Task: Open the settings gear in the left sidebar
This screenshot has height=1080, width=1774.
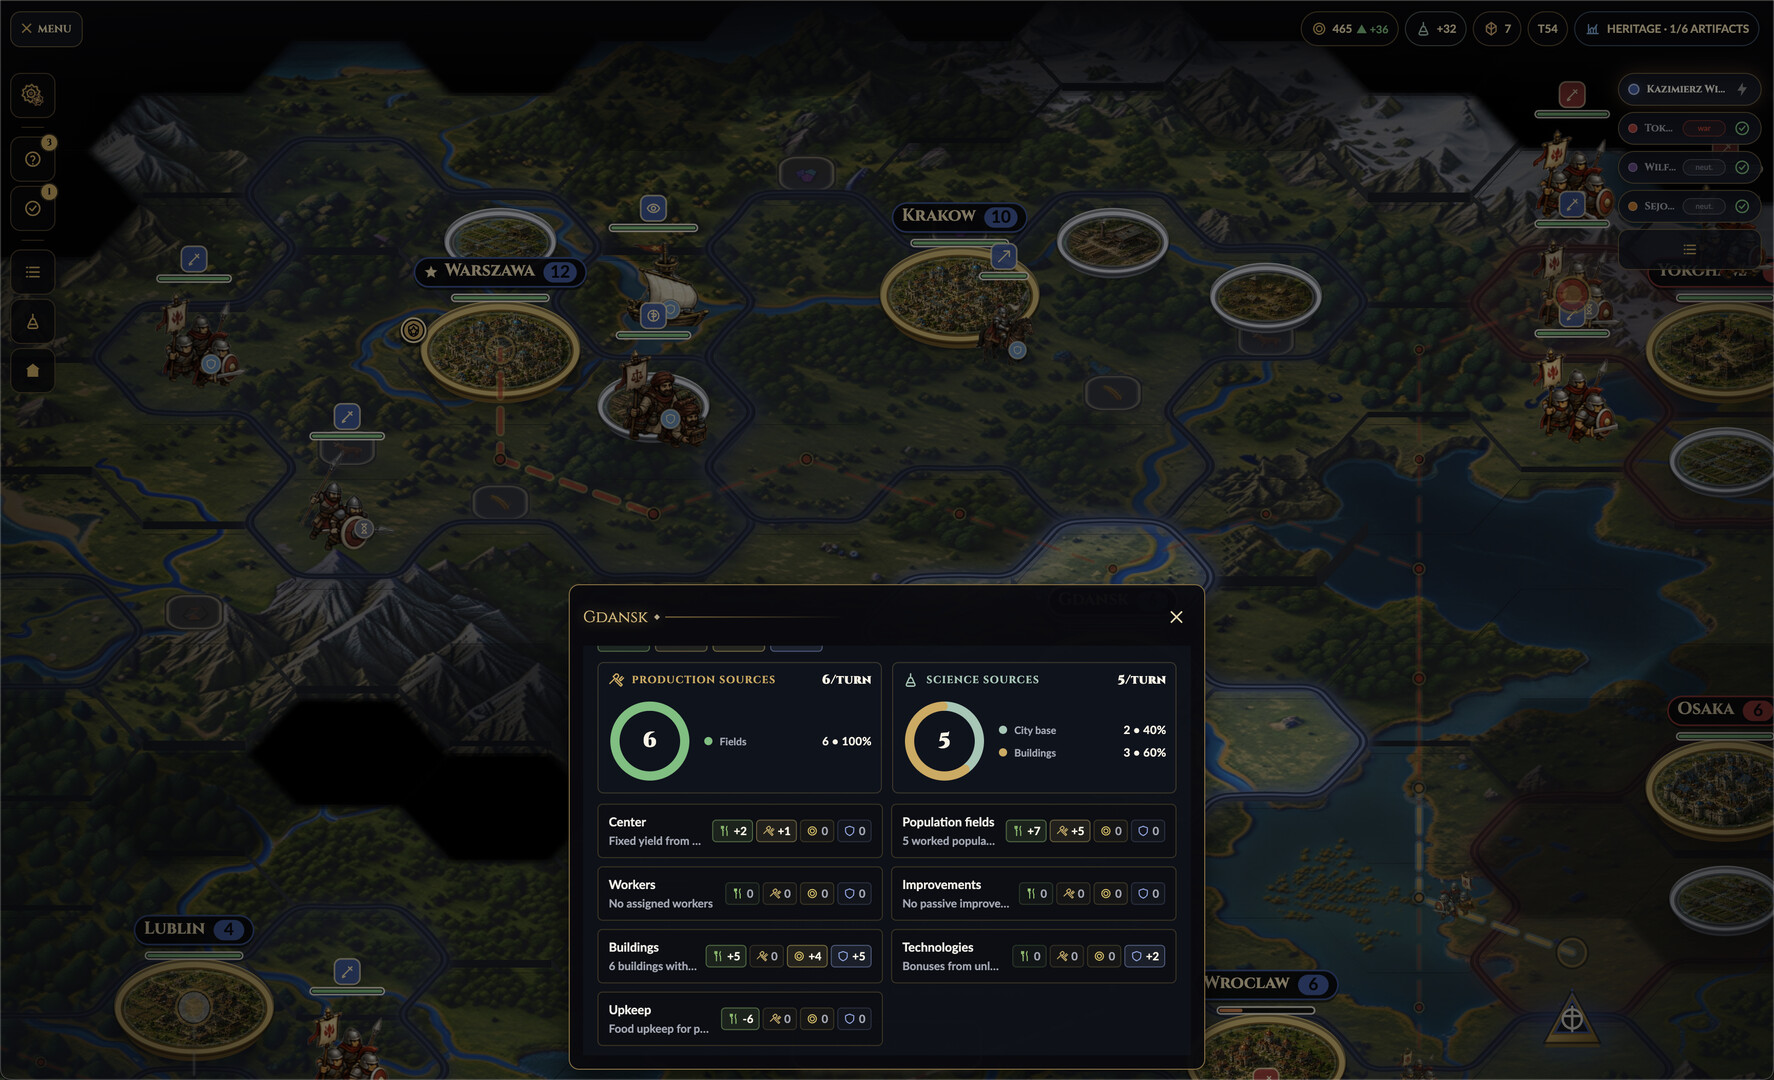Action: pyautogui.click(x=32, y=95)
